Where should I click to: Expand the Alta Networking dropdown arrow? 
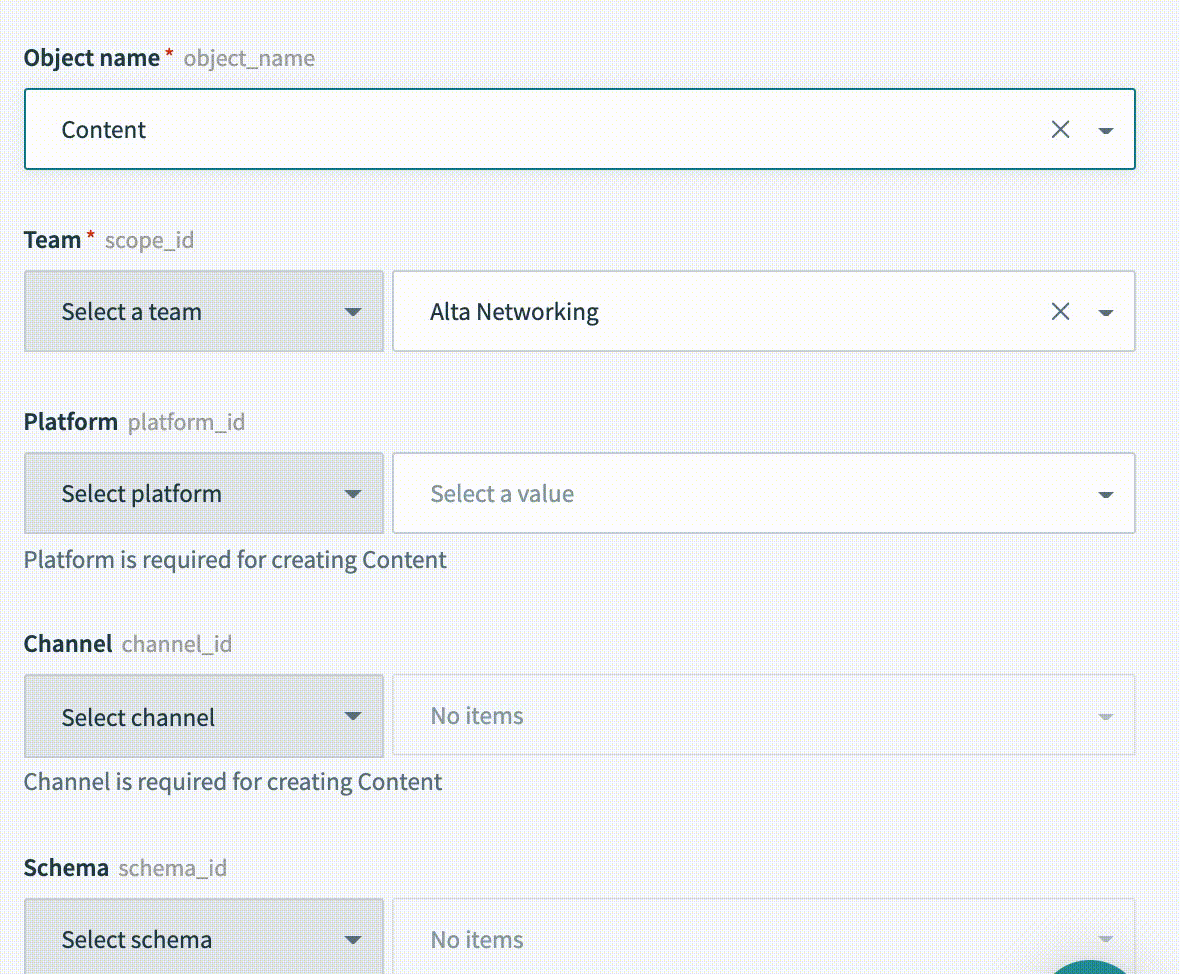1106,312
